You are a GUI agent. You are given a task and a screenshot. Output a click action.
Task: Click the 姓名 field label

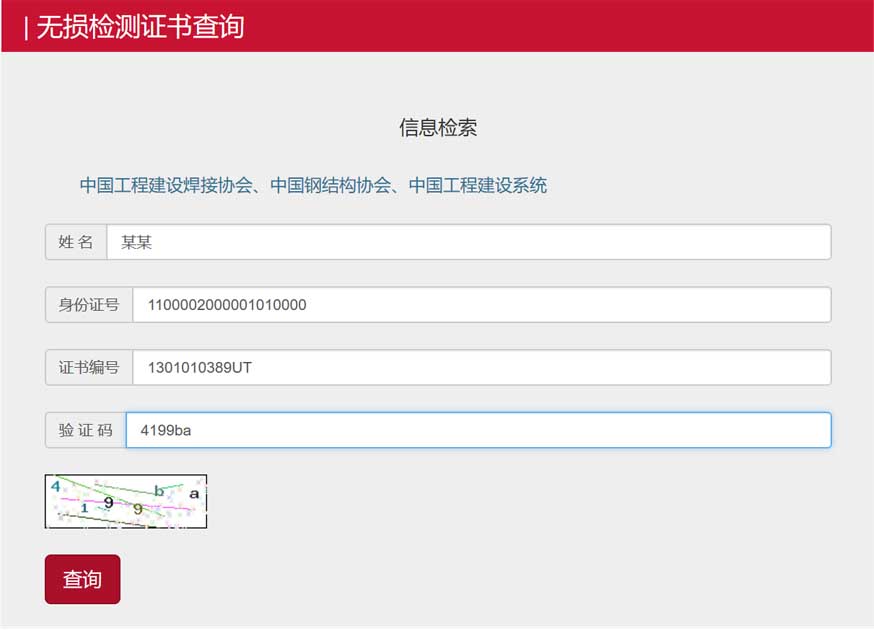coord(76,242)
